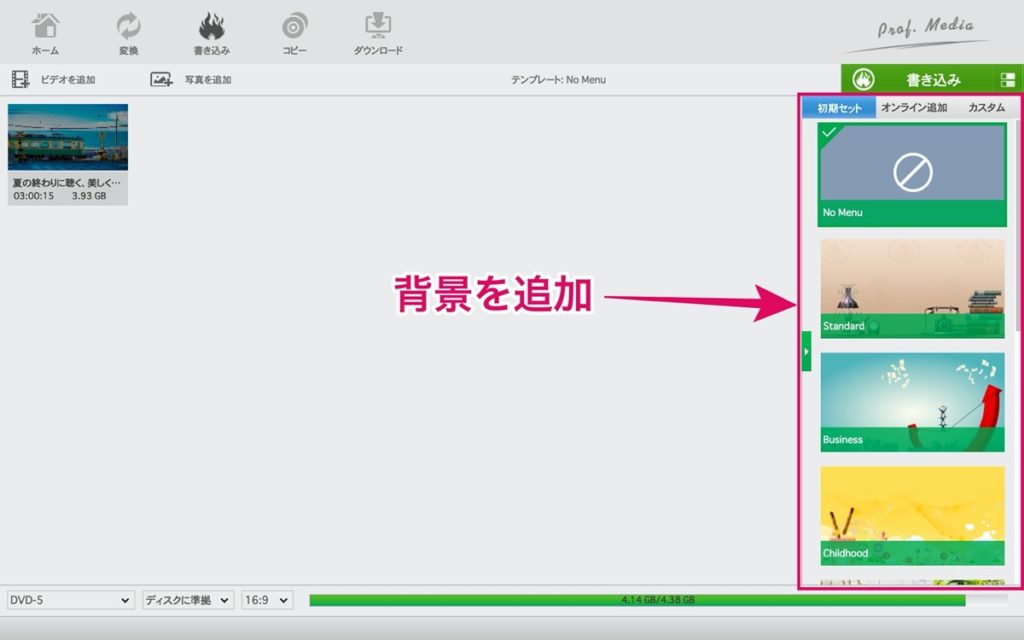Open the 16:9 aspect ratio dropdown
Viewport: 1024px width, 640px height.
click(267, 600)
